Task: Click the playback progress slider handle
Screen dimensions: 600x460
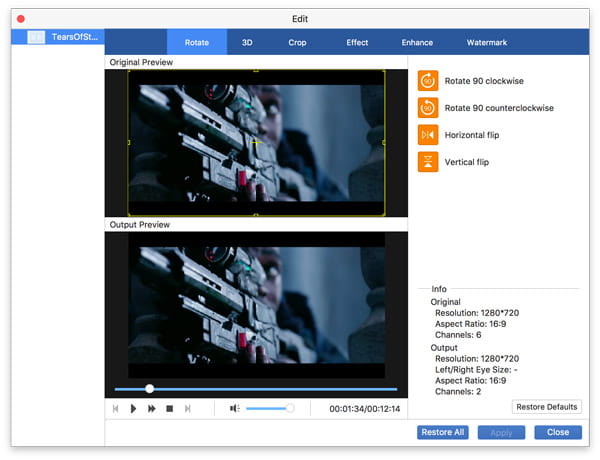Action: [150, 389]
